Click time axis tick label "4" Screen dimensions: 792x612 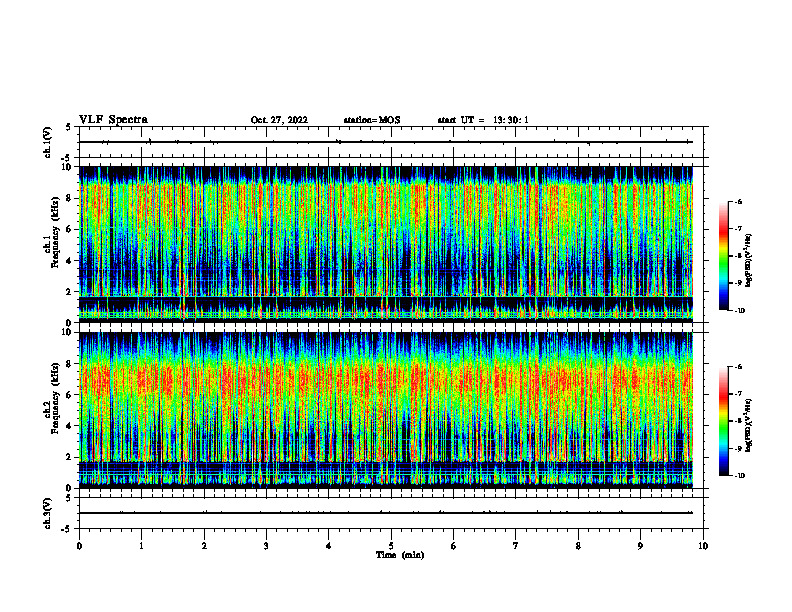point(329,546)
